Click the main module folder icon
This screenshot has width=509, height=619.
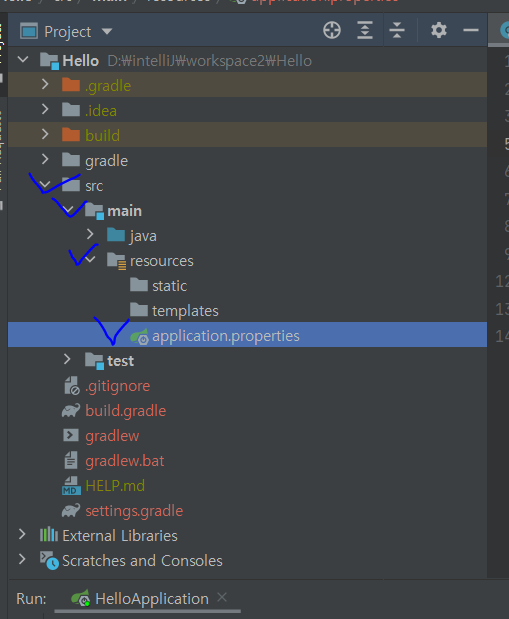click(x=94, y=211)
